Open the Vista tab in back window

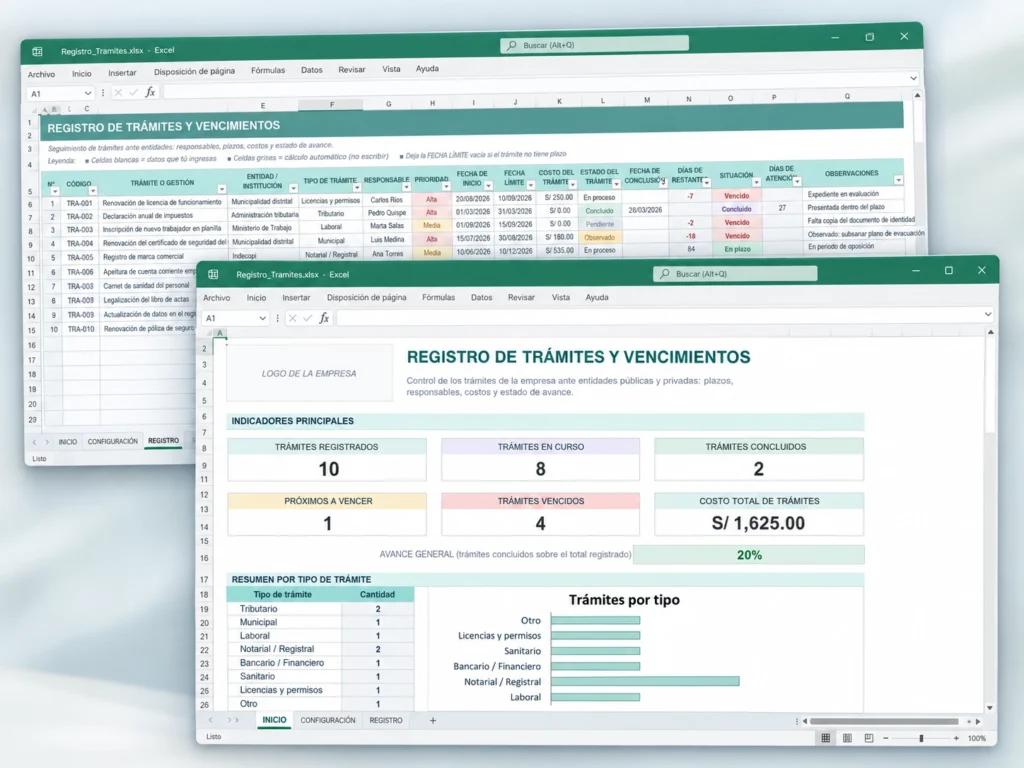(391, 69)
